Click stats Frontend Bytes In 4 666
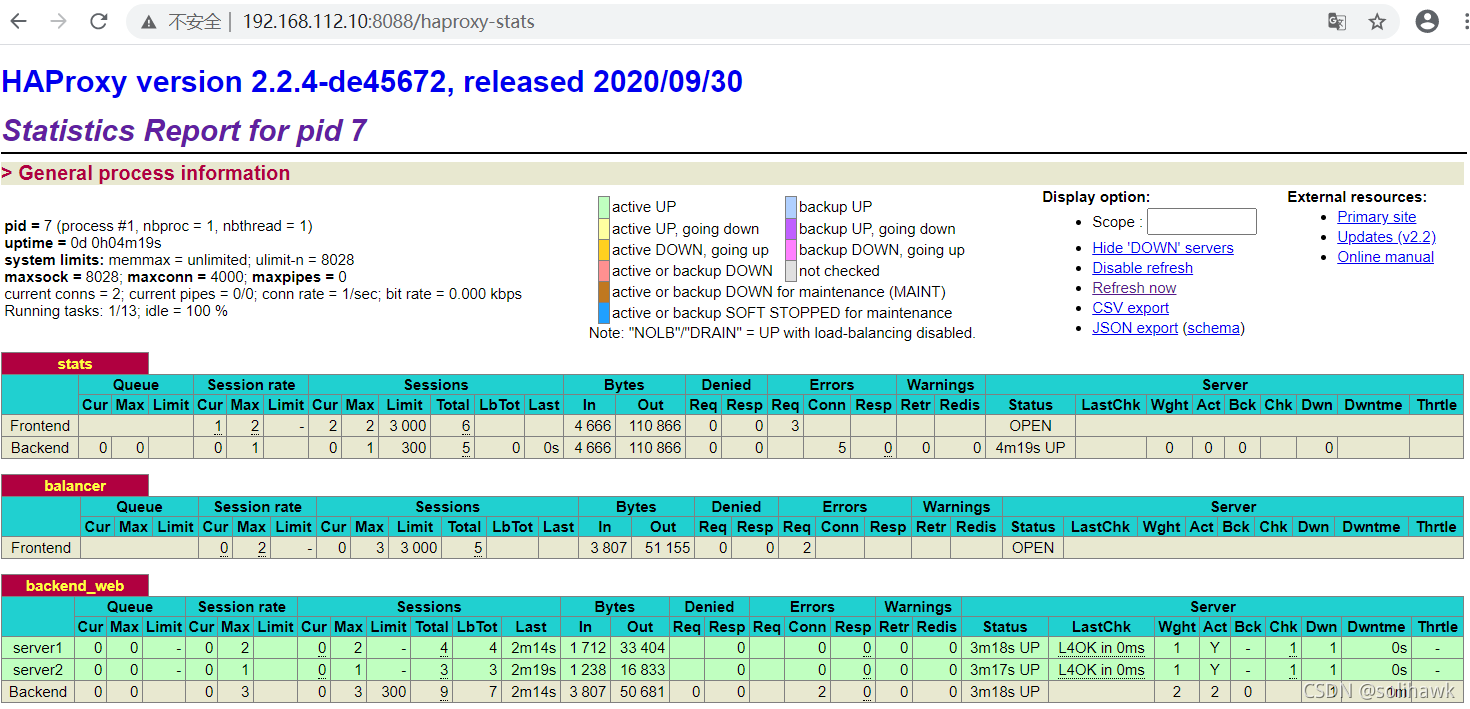This screenshot has width=1470, height=709. [x=593, y=426]
